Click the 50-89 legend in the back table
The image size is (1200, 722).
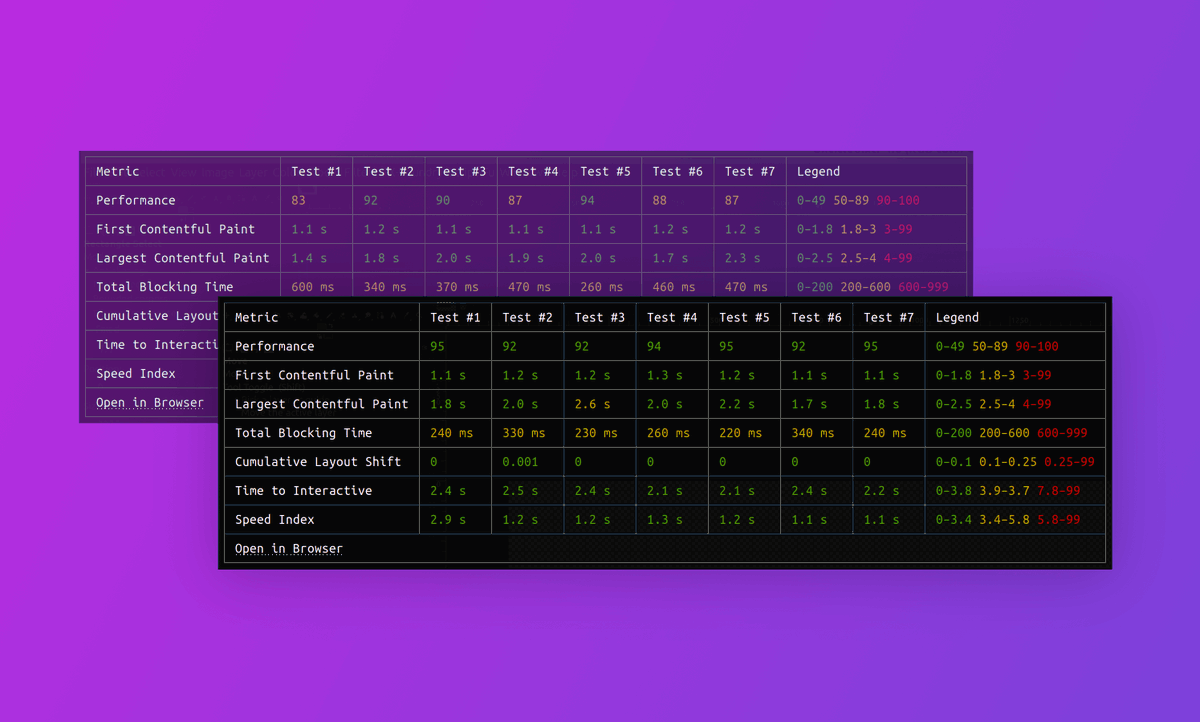(851, 200)
